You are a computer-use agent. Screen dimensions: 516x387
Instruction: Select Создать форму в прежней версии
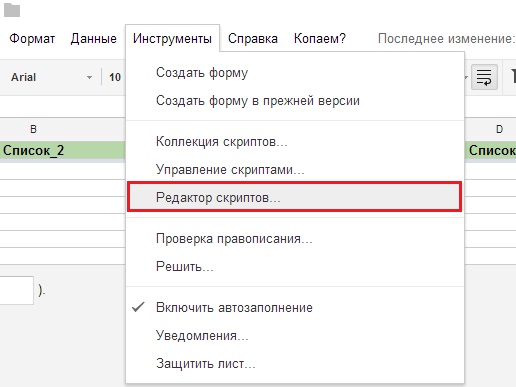295,101
